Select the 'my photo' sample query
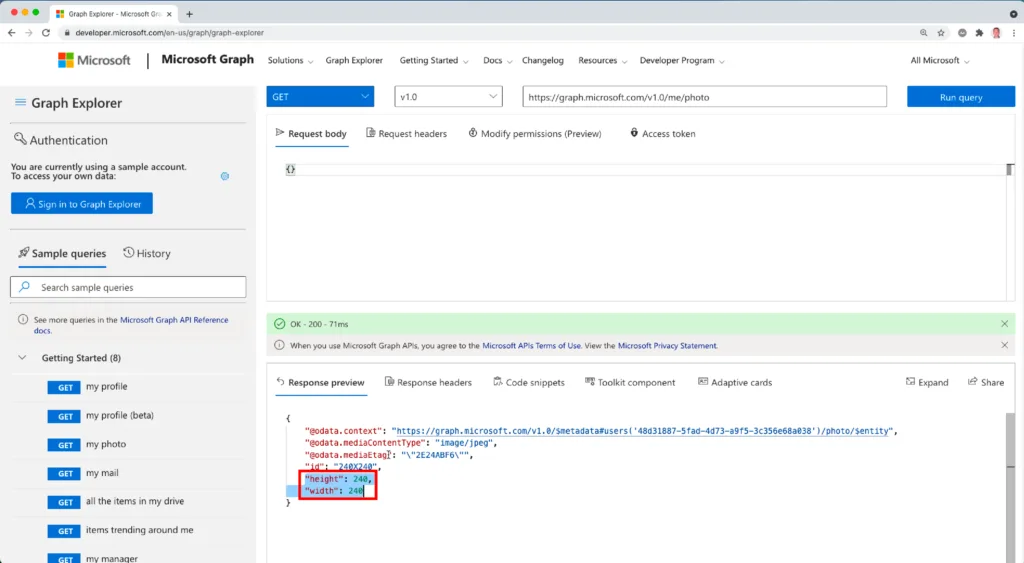This screenshot has height=563, width=1024. pyautogui.click(x=105, y=444)
